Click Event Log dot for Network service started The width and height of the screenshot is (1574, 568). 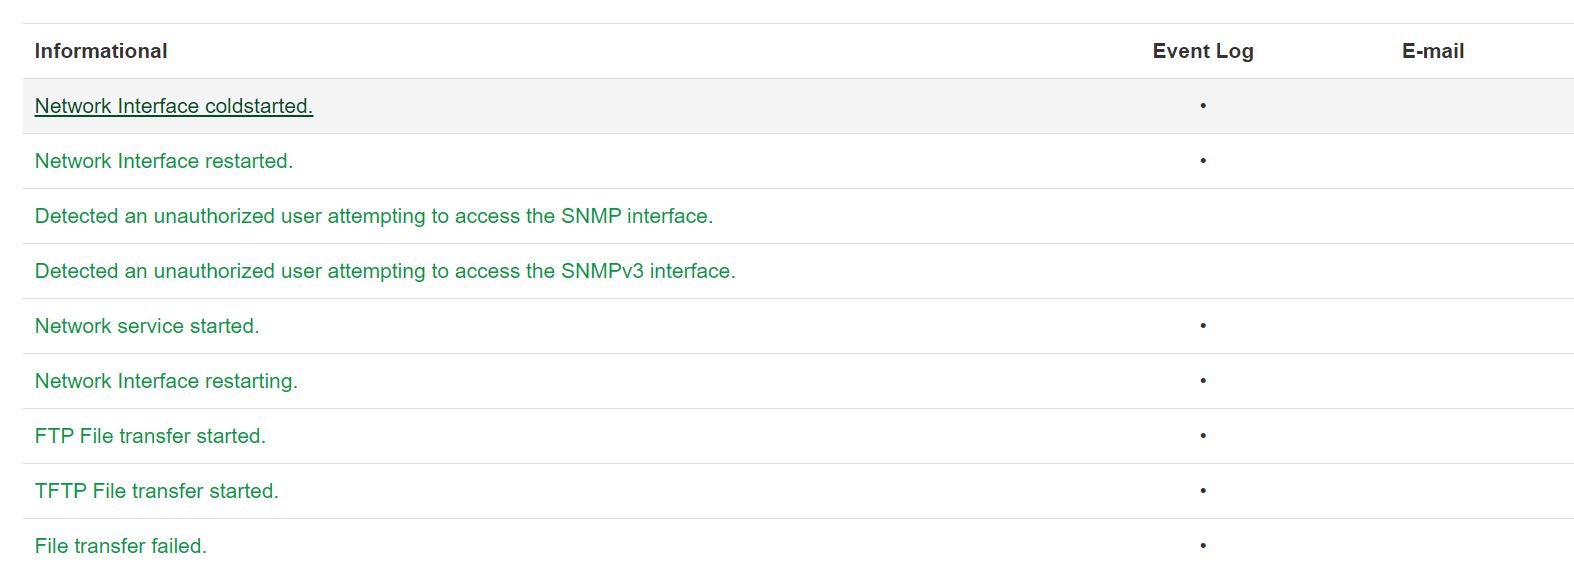coord(1203,325)
